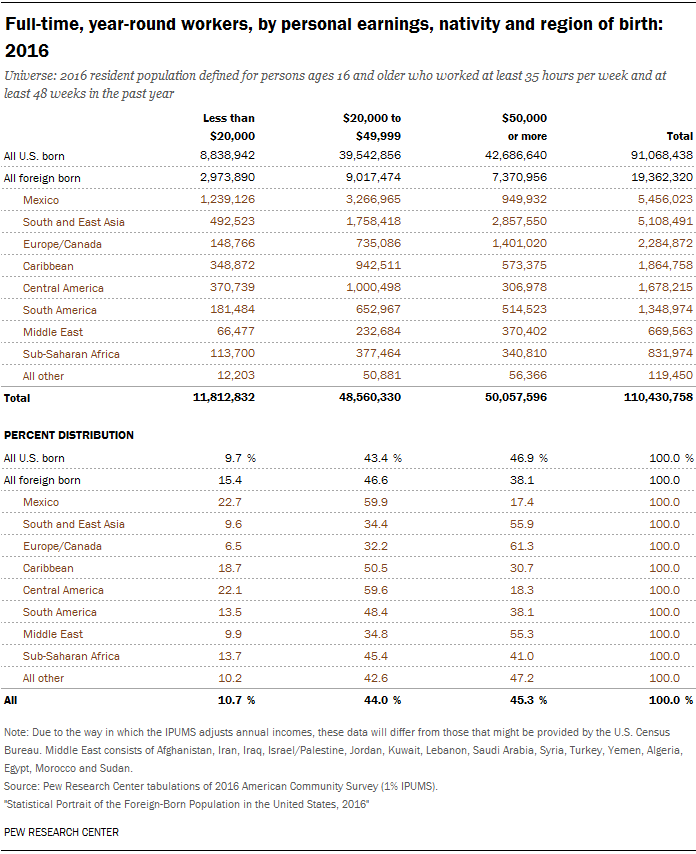Click the Universe description subtitle

(x=335, y=84)
